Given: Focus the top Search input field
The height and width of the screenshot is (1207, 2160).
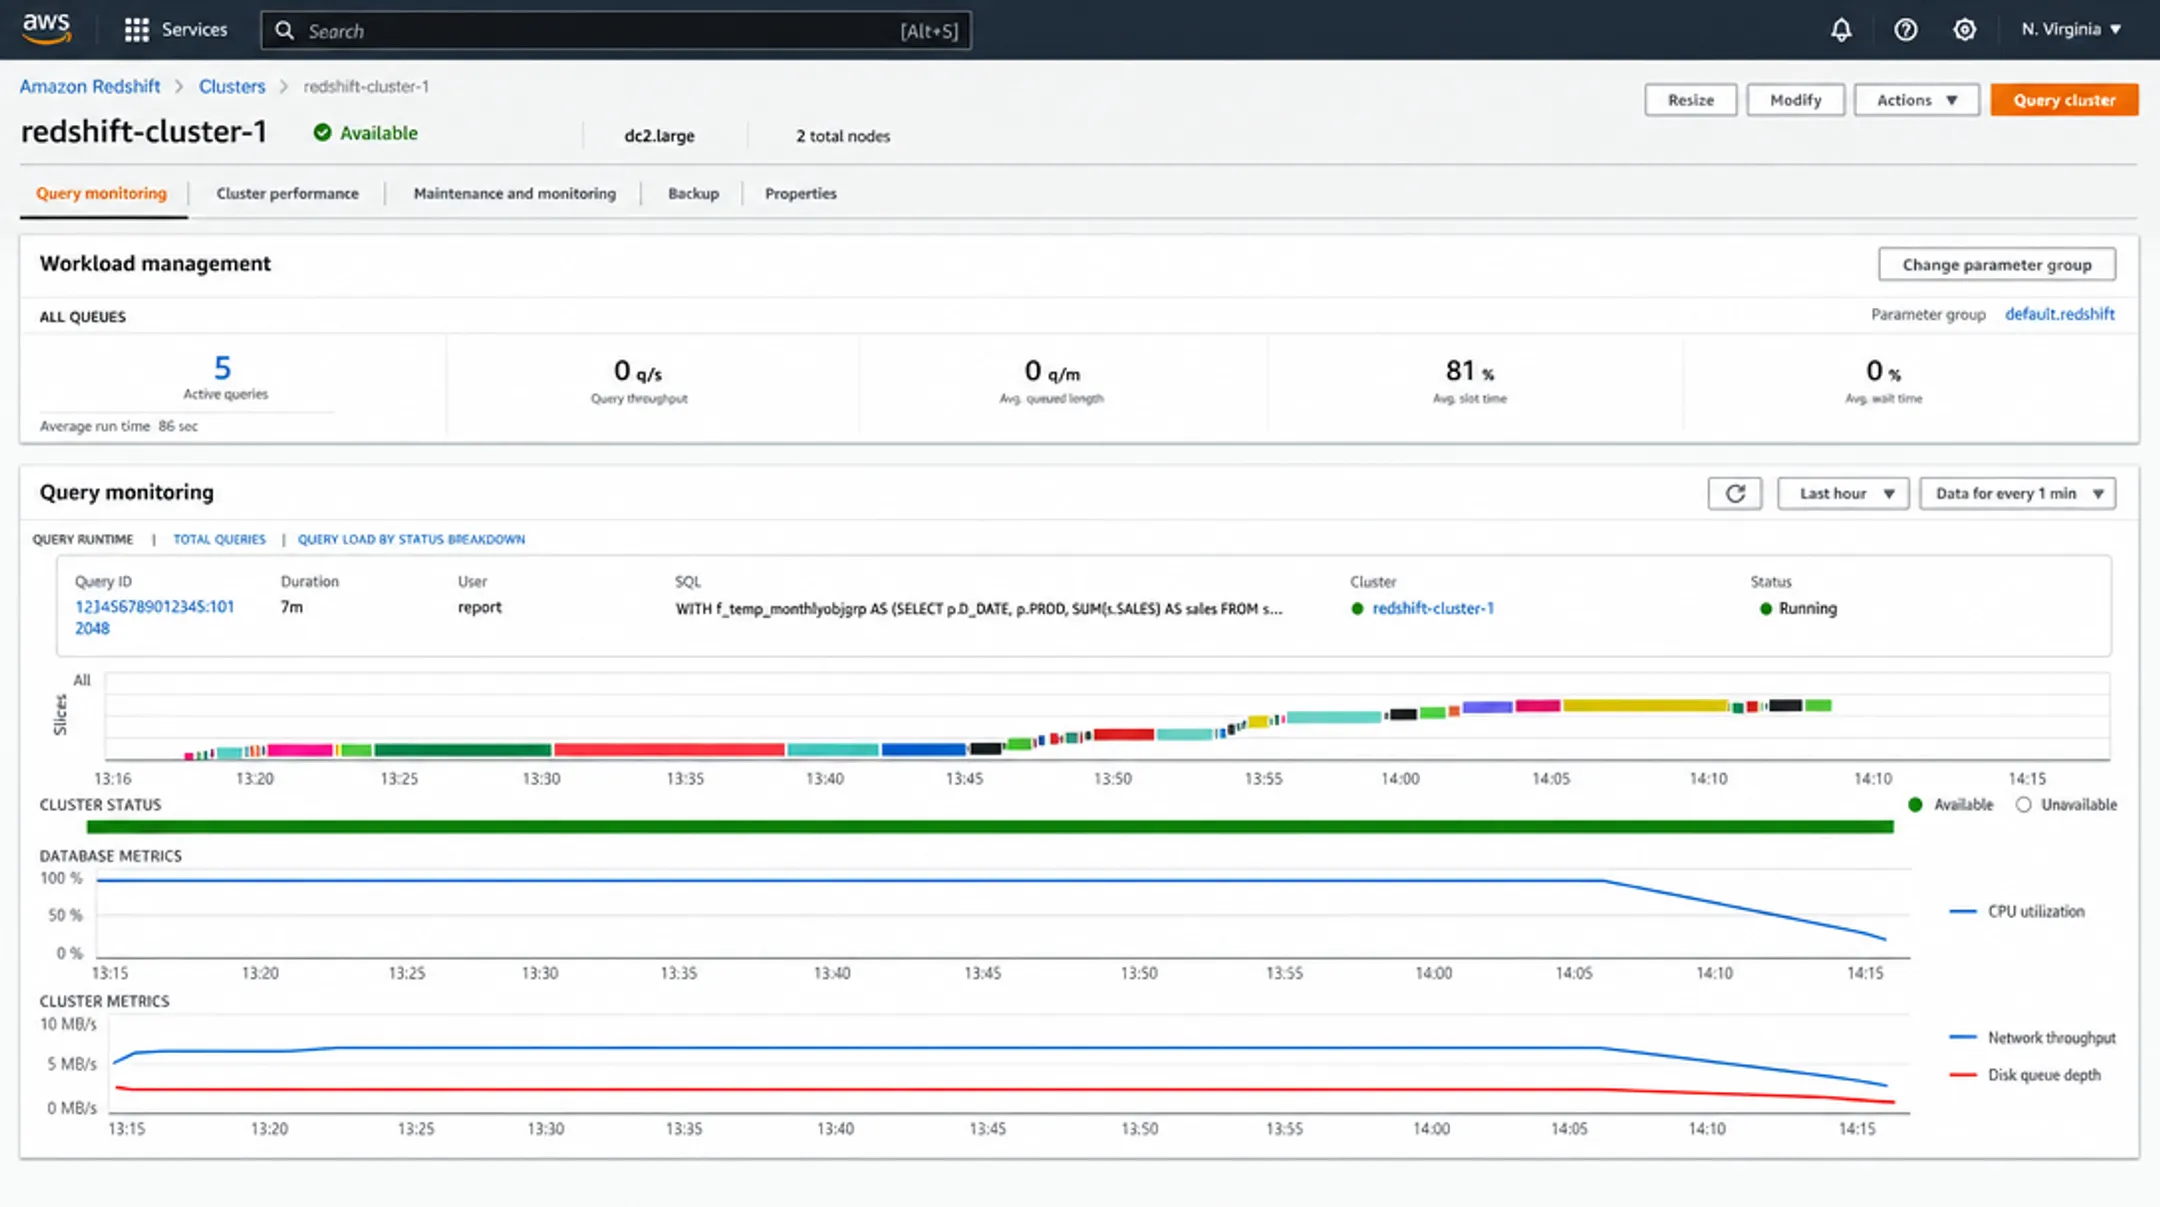Looking at the screenshot, I should tap(616, 31).
